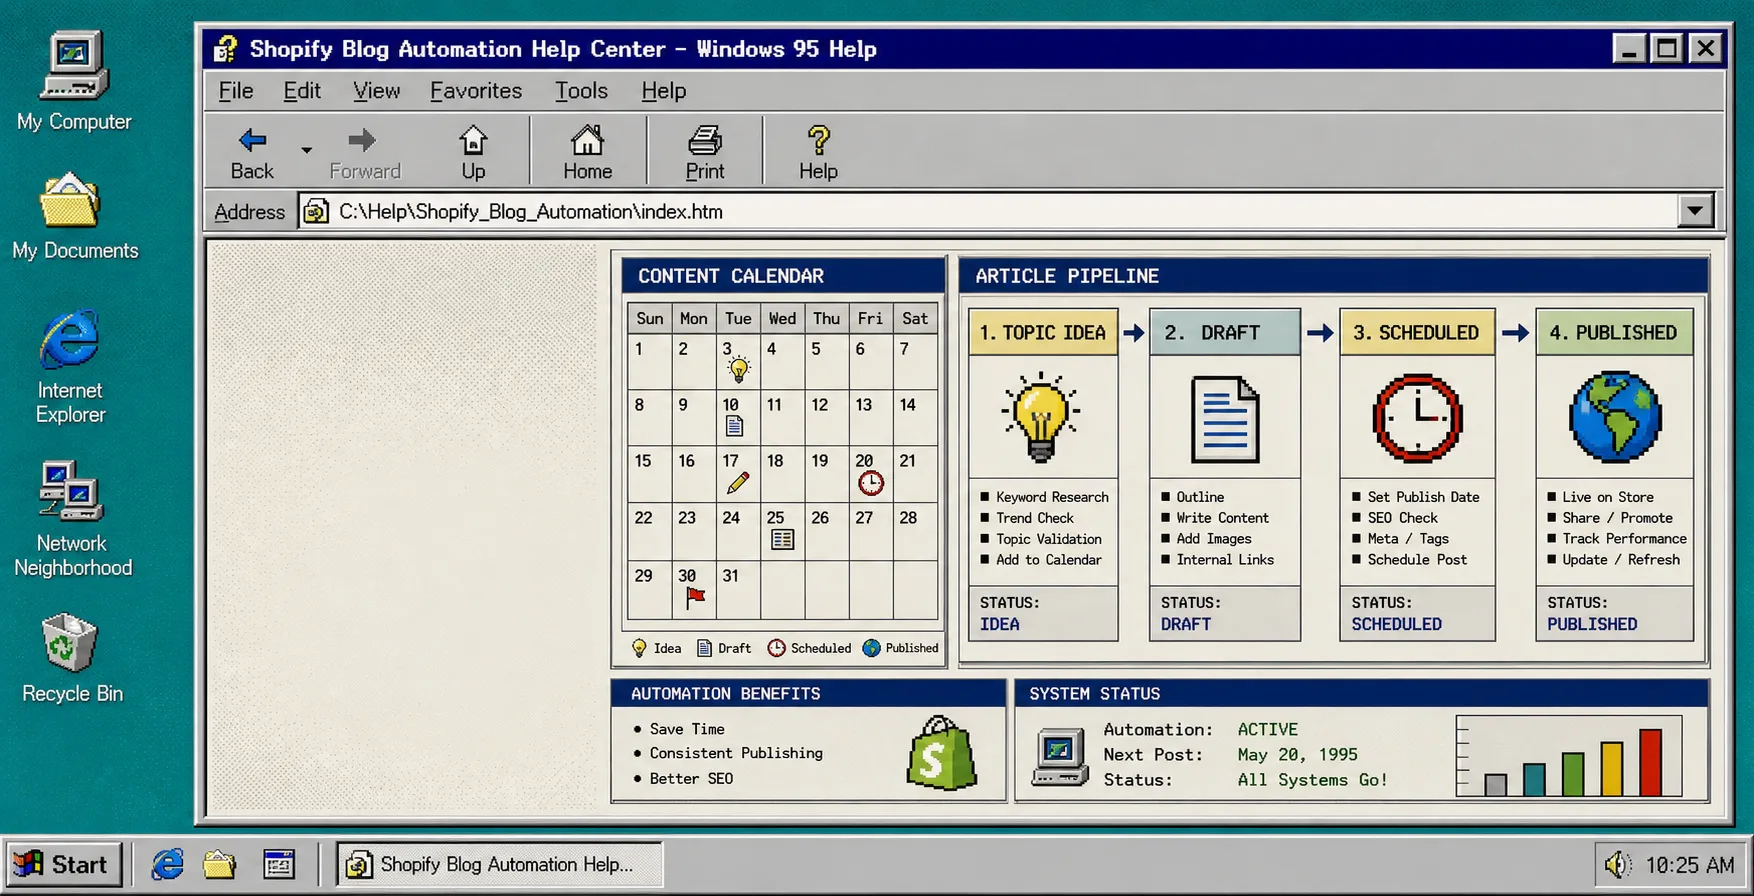Click the document icon on calendar day 10
The image size is (1754, 896).
click(x=734, y=427)
